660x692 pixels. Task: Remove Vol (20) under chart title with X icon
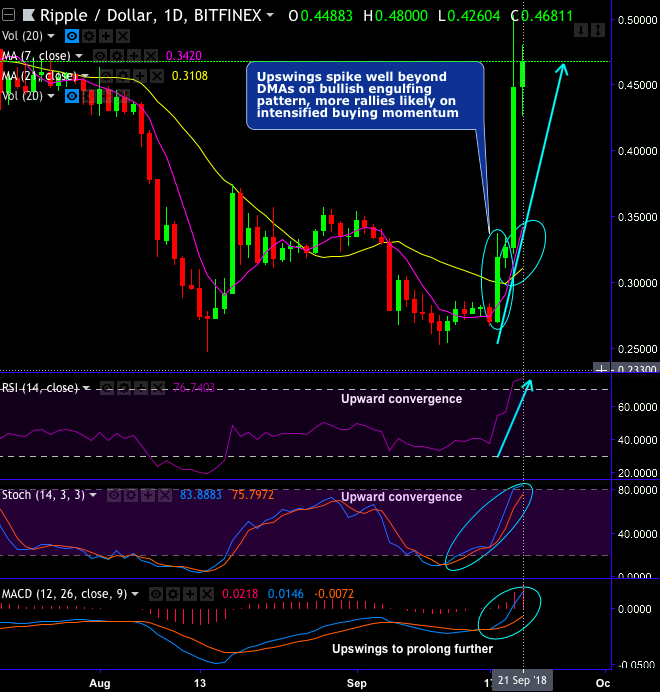click(123, 36)
